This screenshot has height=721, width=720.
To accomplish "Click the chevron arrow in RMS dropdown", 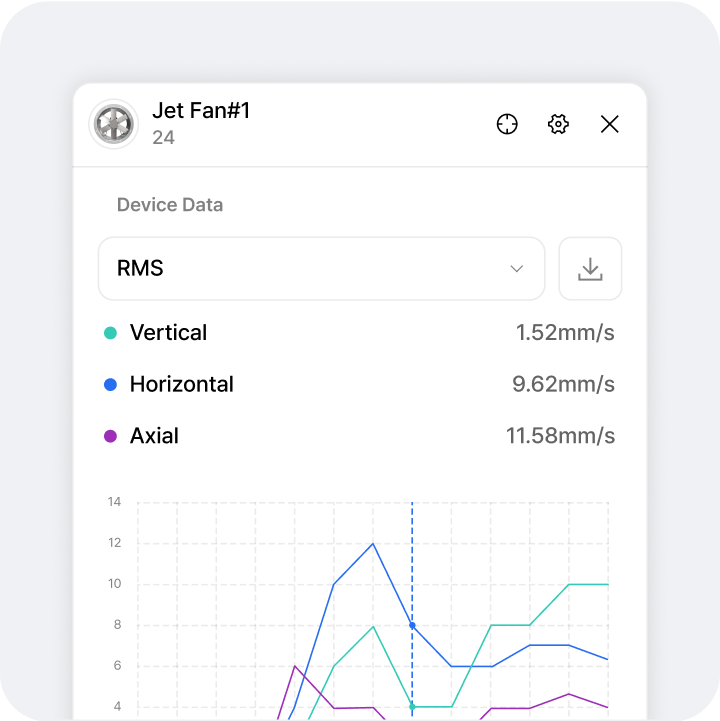I will pyautogui.click(x=517, y=269).
